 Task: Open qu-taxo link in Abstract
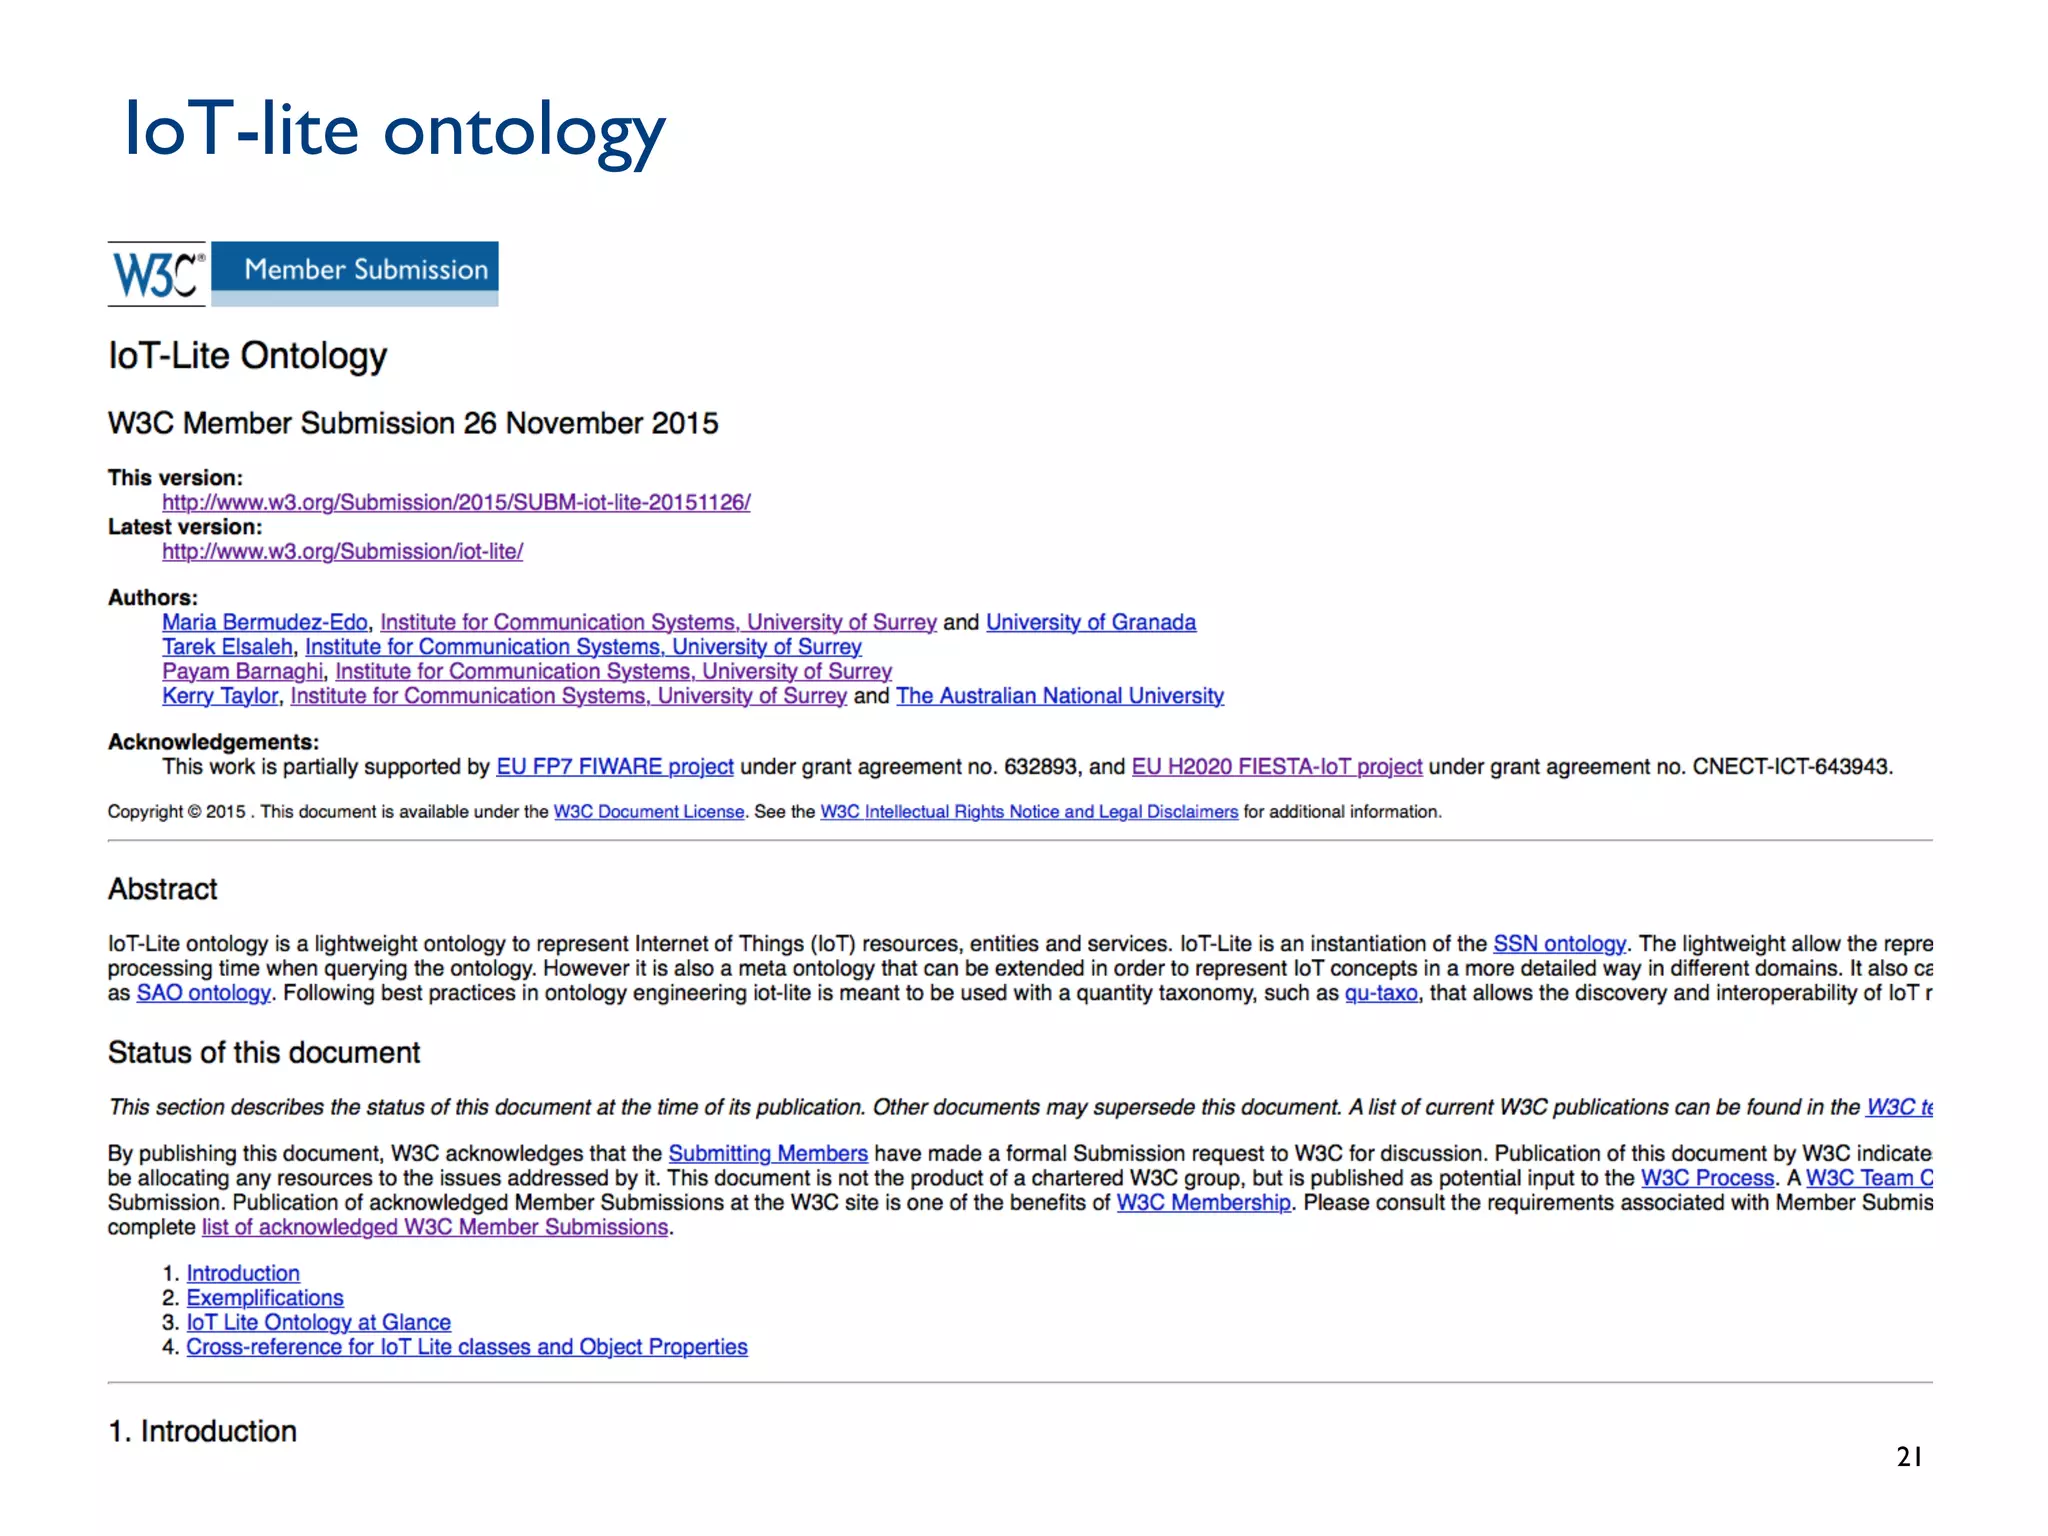point(1381,993)
